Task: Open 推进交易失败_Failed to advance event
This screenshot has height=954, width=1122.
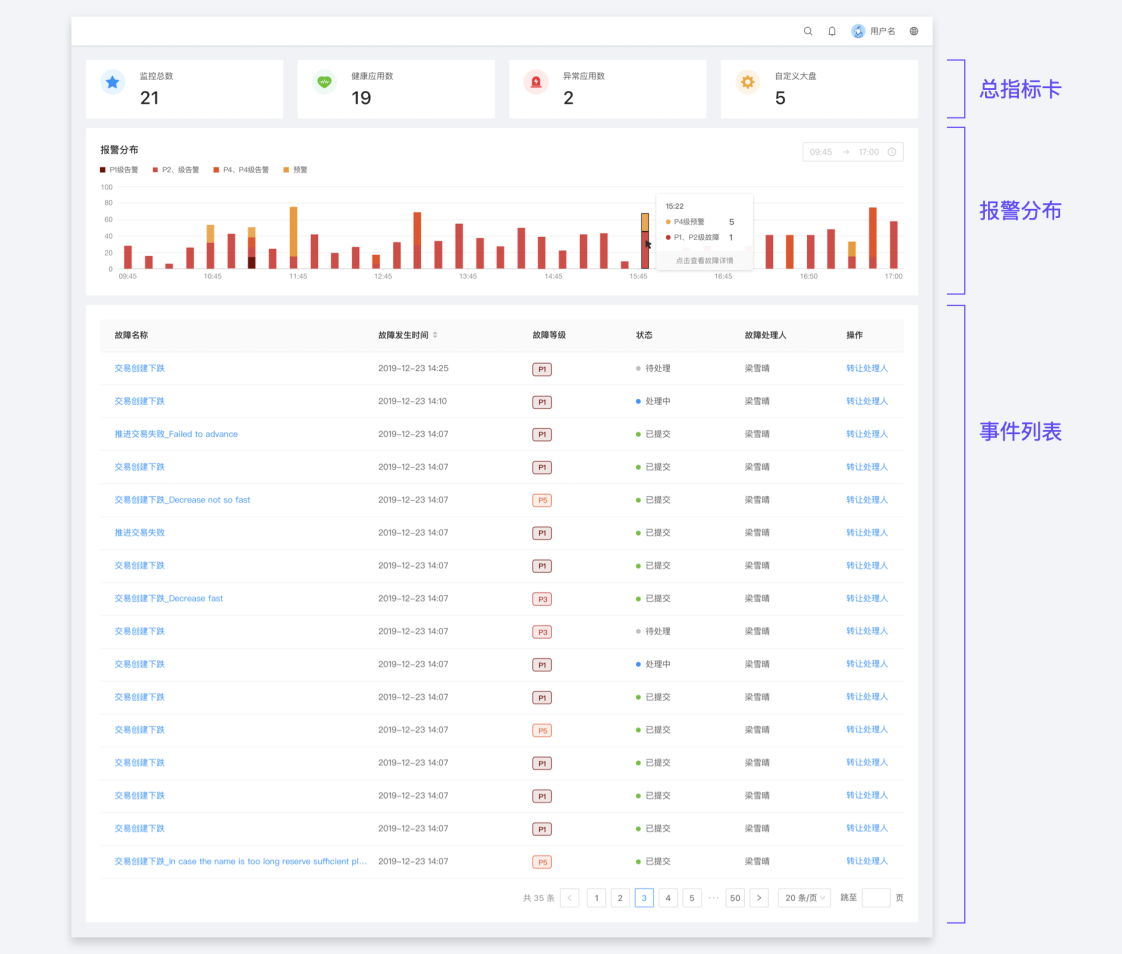Action: point(176,434)
